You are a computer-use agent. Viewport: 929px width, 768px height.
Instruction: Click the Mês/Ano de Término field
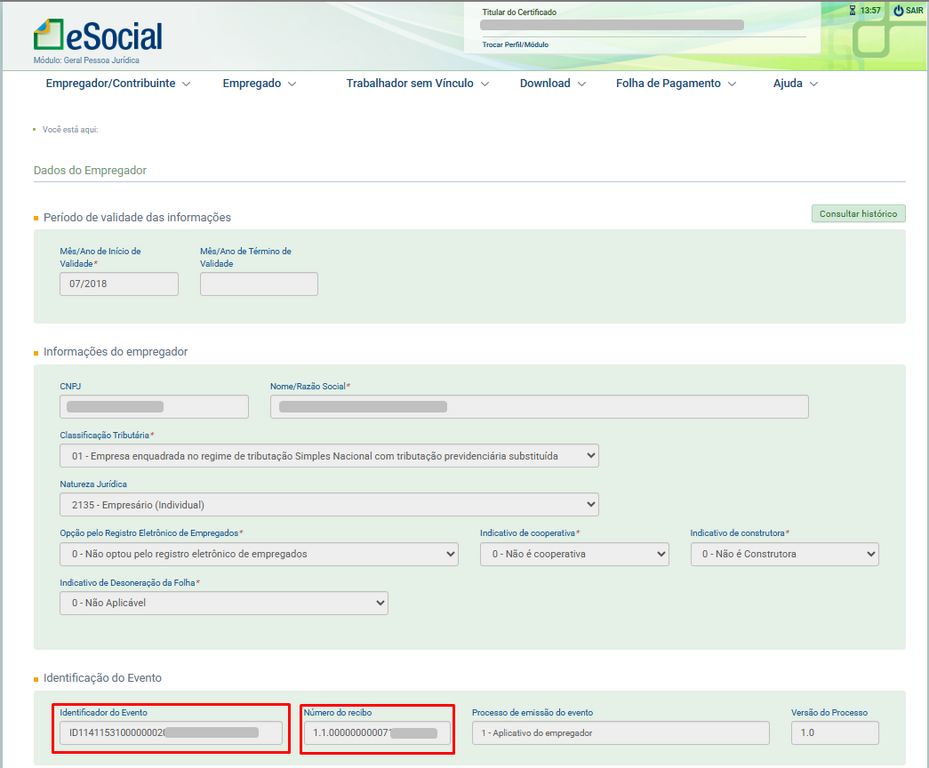click(259, 284)
